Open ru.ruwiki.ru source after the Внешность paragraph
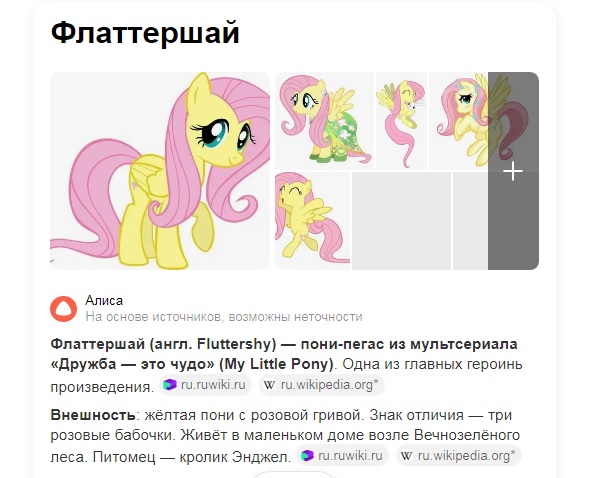 pos(342,455)
